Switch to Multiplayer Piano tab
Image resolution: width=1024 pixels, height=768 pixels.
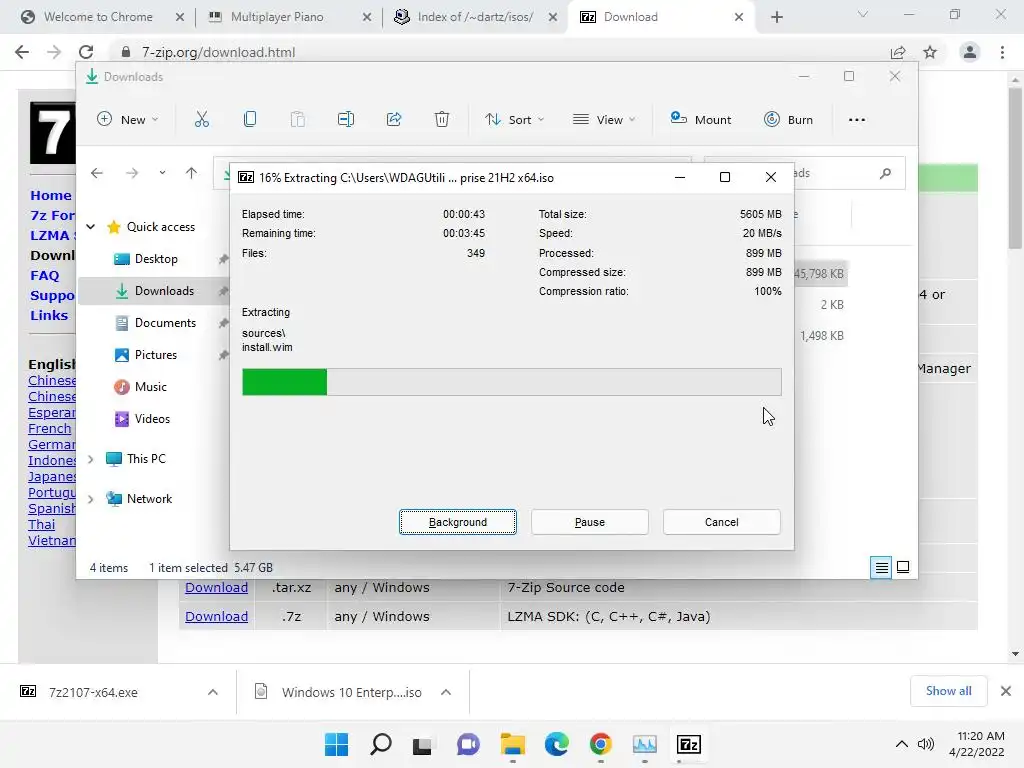277,17
